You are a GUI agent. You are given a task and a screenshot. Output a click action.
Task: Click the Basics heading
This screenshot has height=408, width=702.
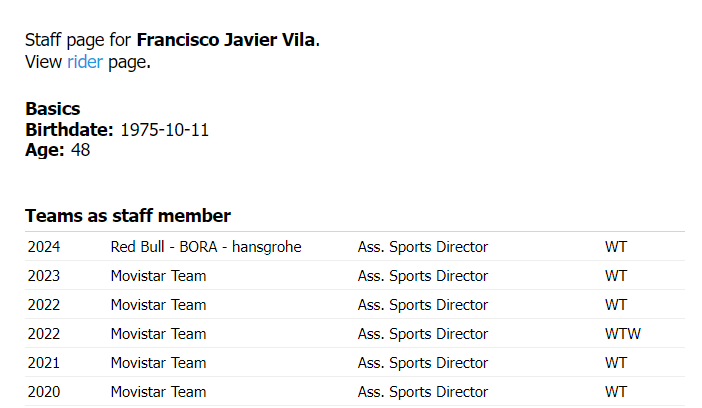click(x=53, y=109)
